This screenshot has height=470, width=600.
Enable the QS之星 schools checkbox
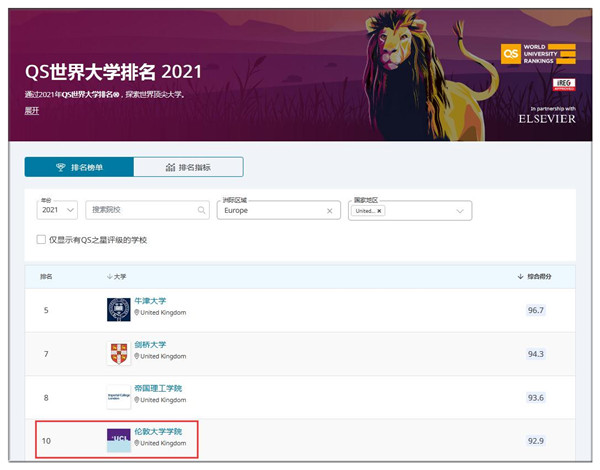[41, 240]
